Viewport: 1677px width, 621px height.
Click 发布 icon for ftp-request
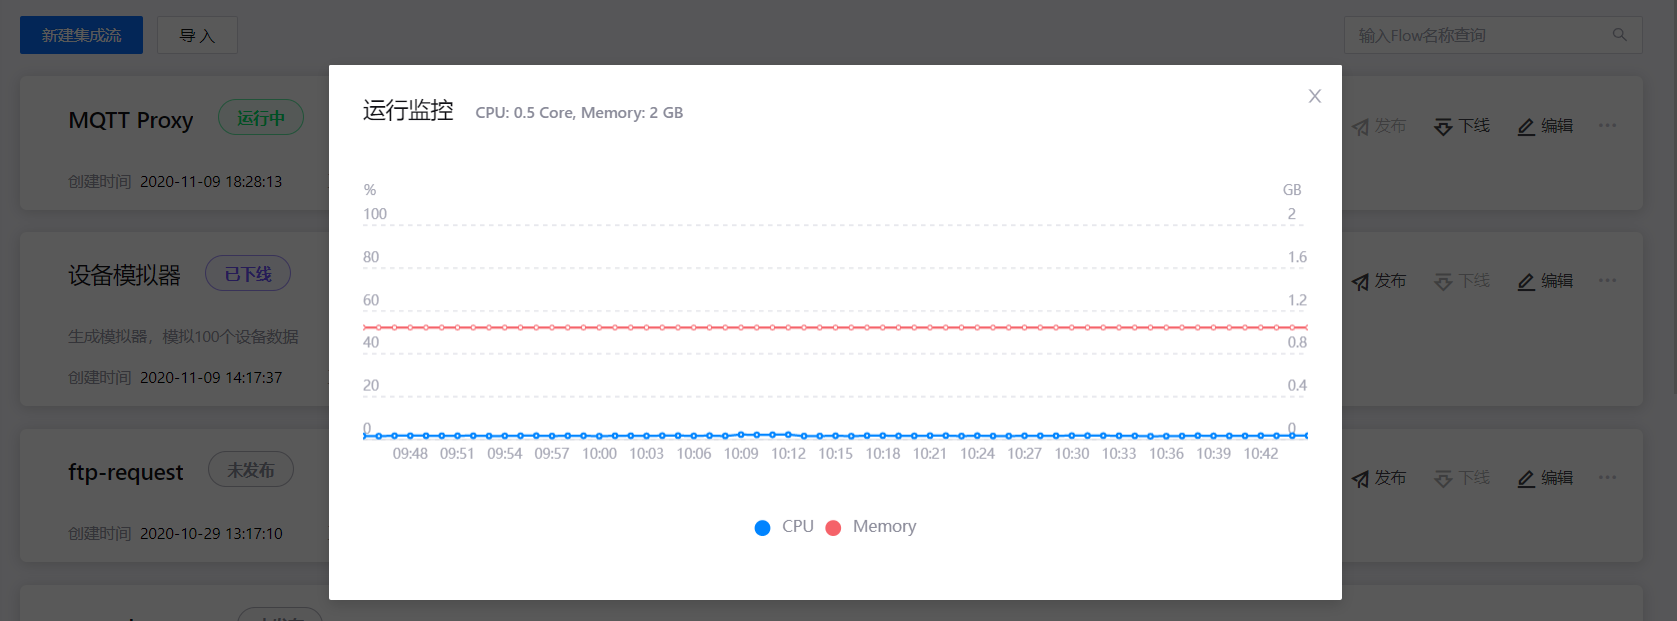click(x=1361, y=479)
